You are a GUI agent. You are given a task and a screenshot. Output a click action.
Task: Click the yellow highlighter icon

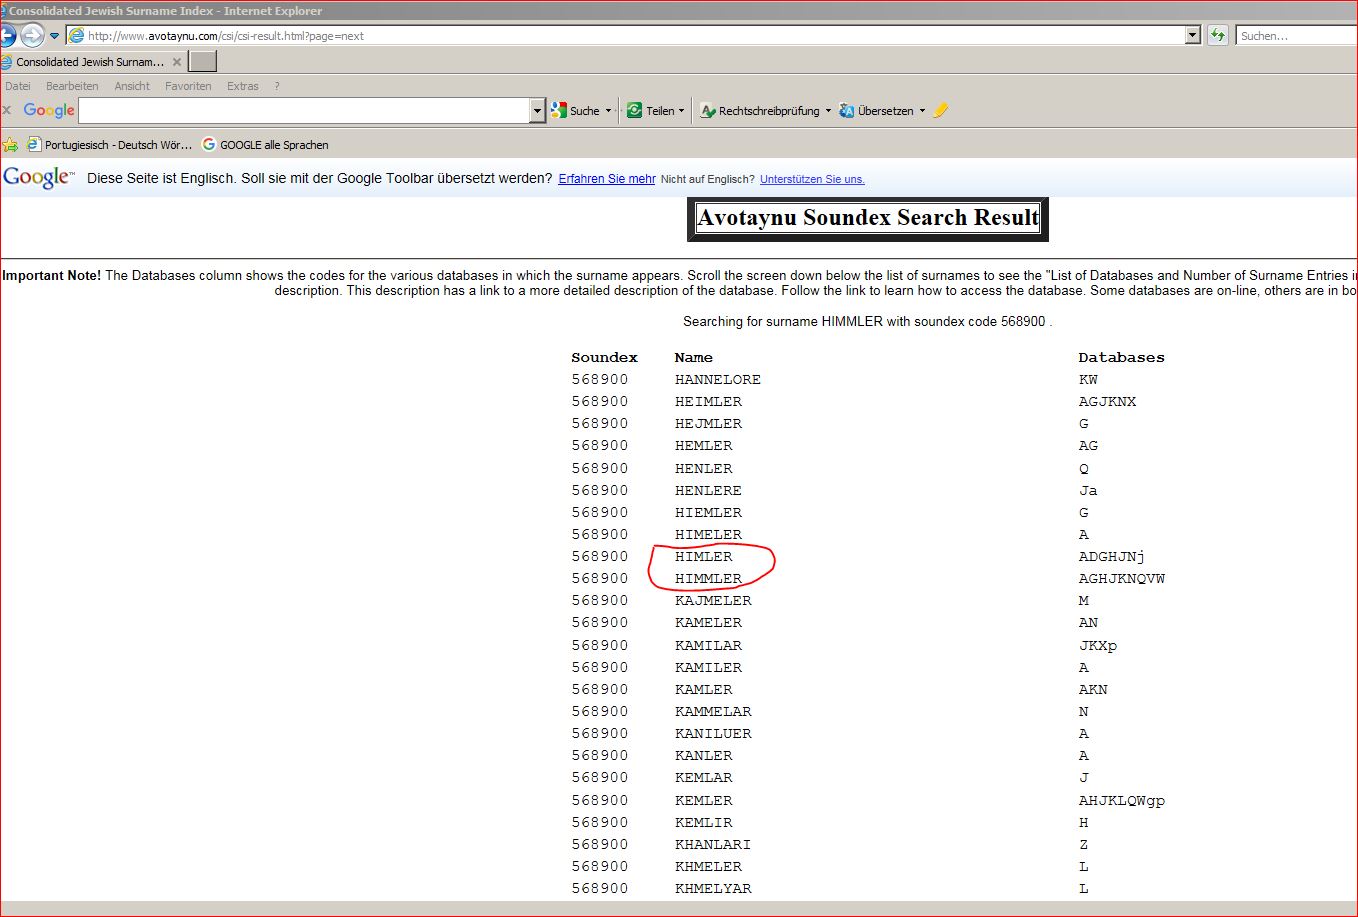[940, 110]
